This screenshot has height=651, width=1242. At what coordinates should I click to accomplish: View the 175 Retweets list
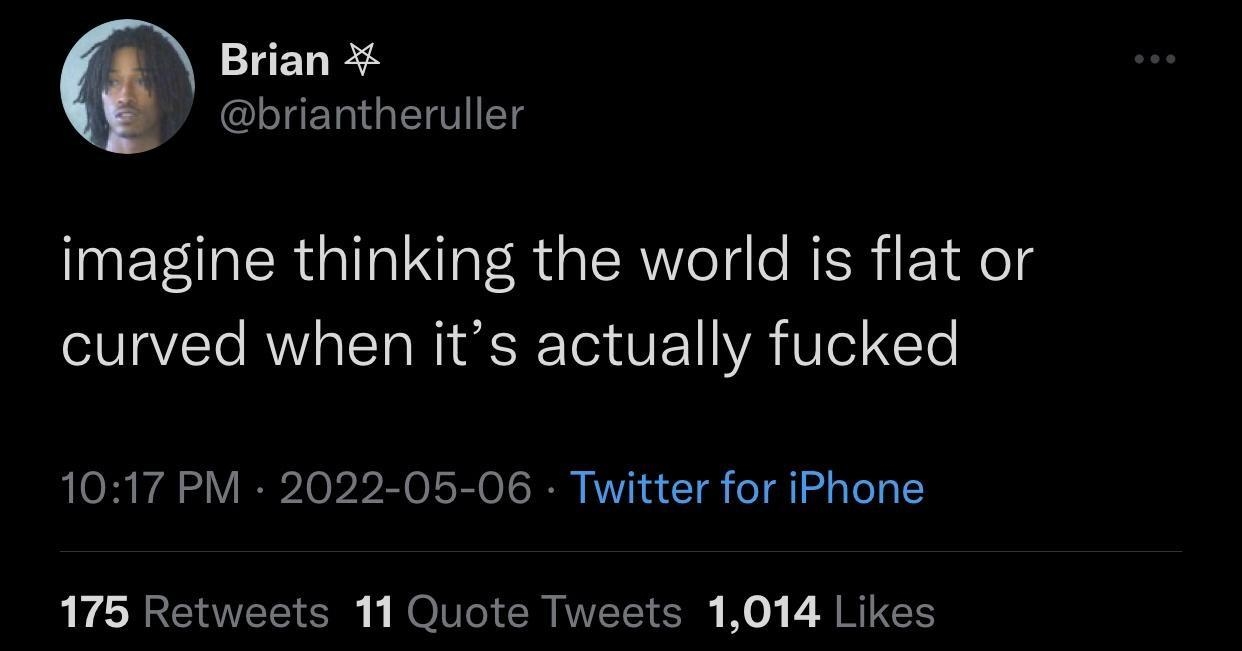click(195, 611)
